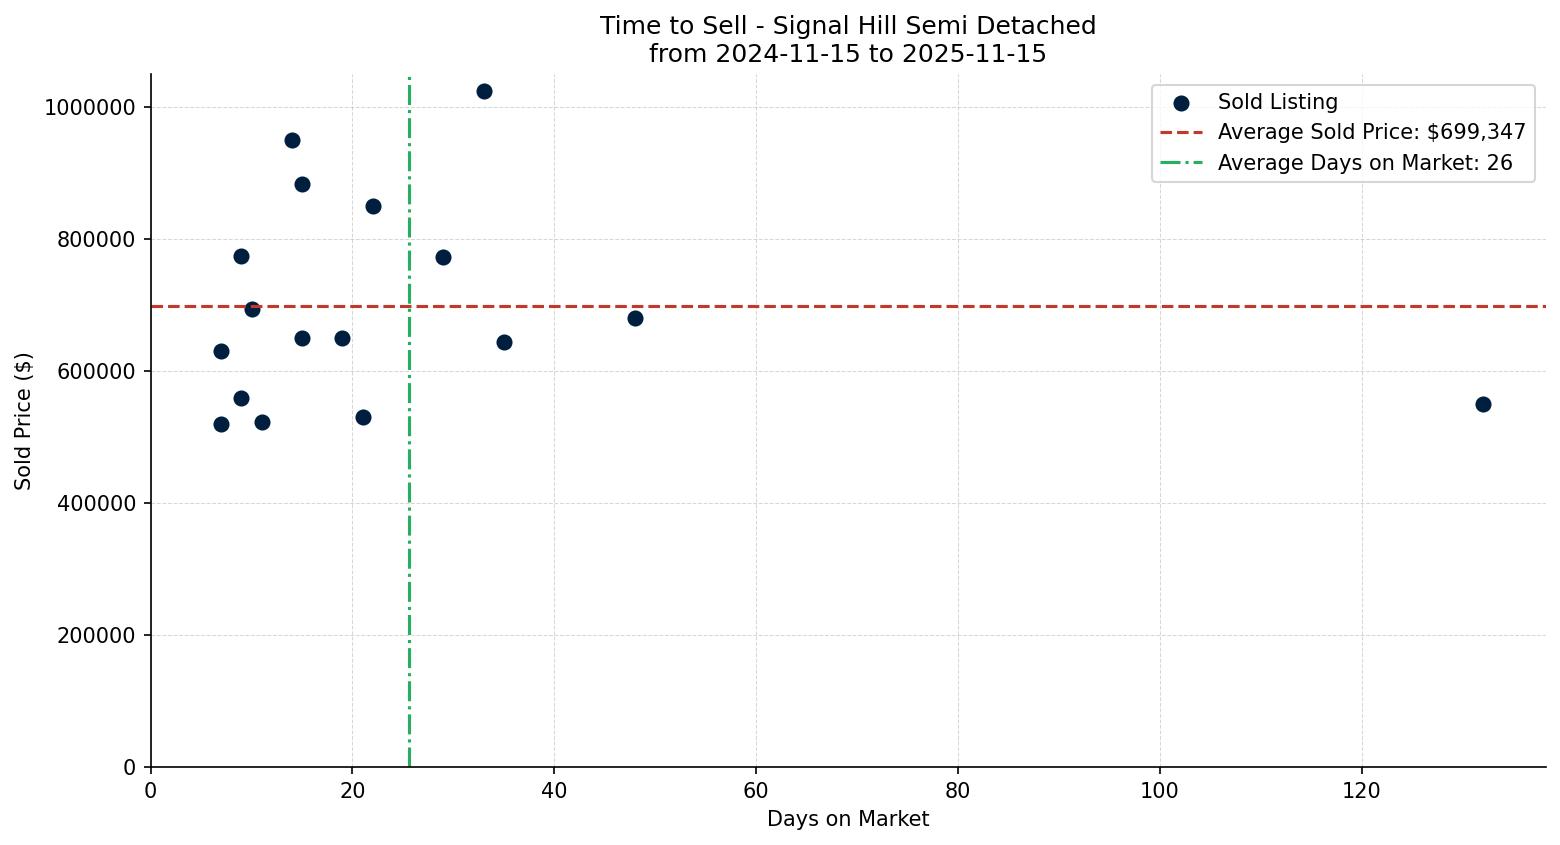Click the 'Average Sold Price: $699,347' legend label
Image resolution: width=1560 pixels, height=845 pixels.
point(1371,133)
